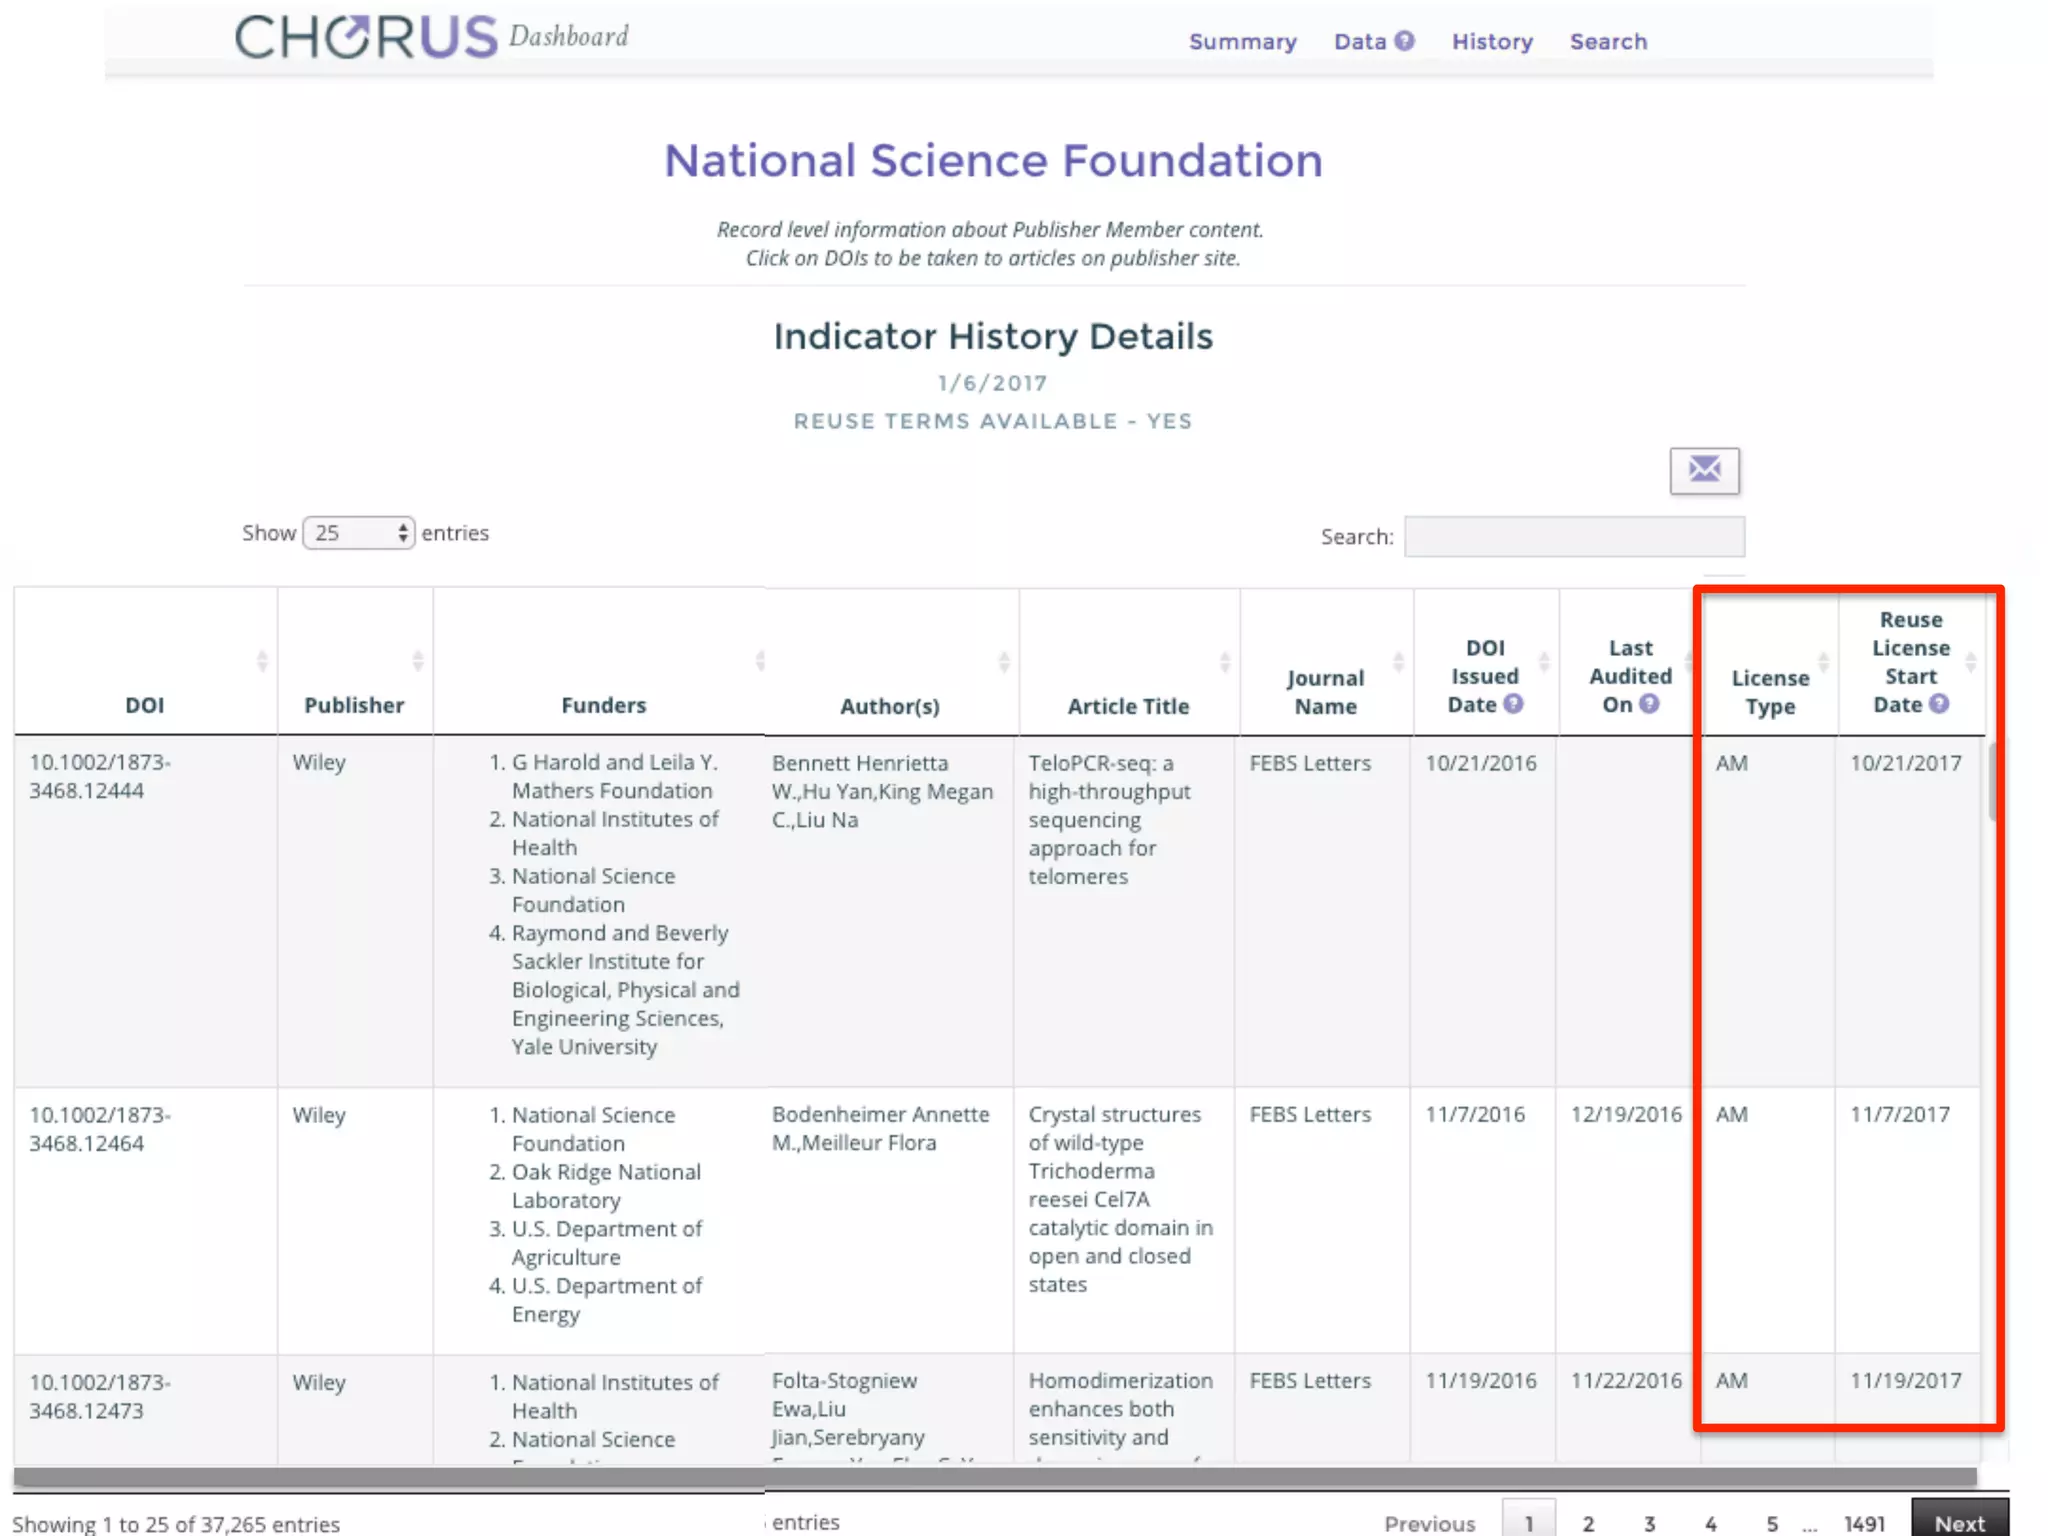Go to results page 5
Image resolution: width=2048 pixels, height=1536 pixels.
pos(1771,1523)
